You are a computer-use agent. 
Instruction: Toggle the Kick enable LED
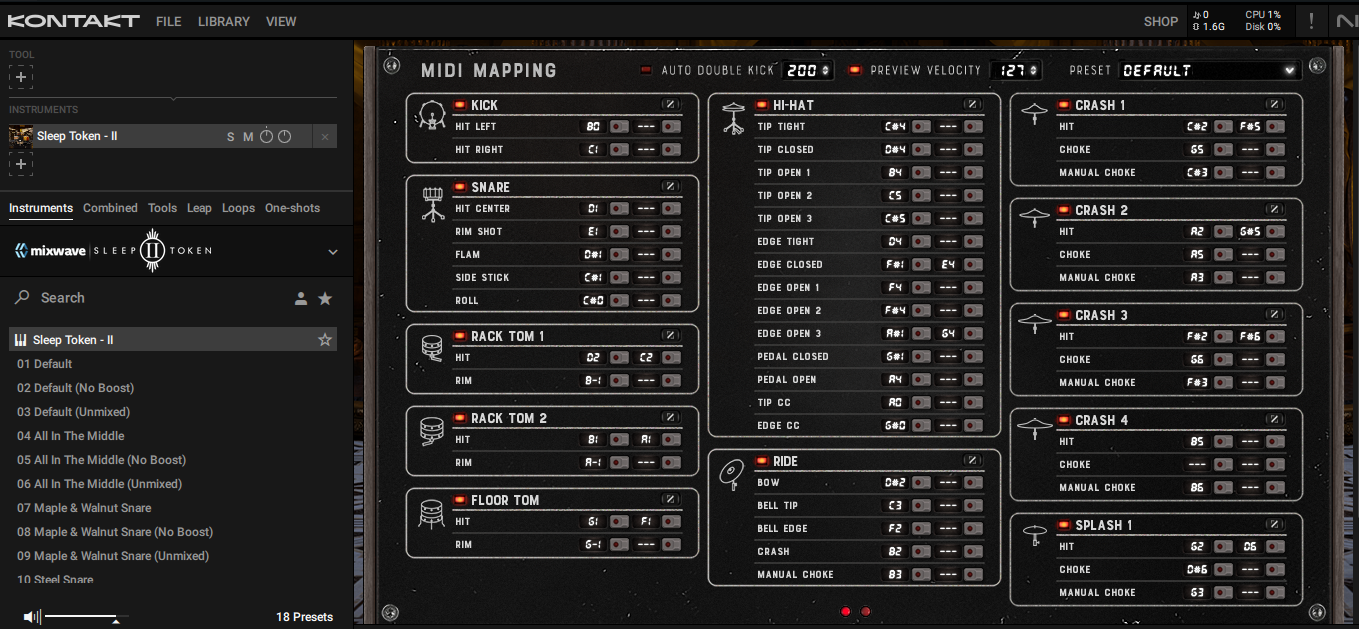click(460, 104)
